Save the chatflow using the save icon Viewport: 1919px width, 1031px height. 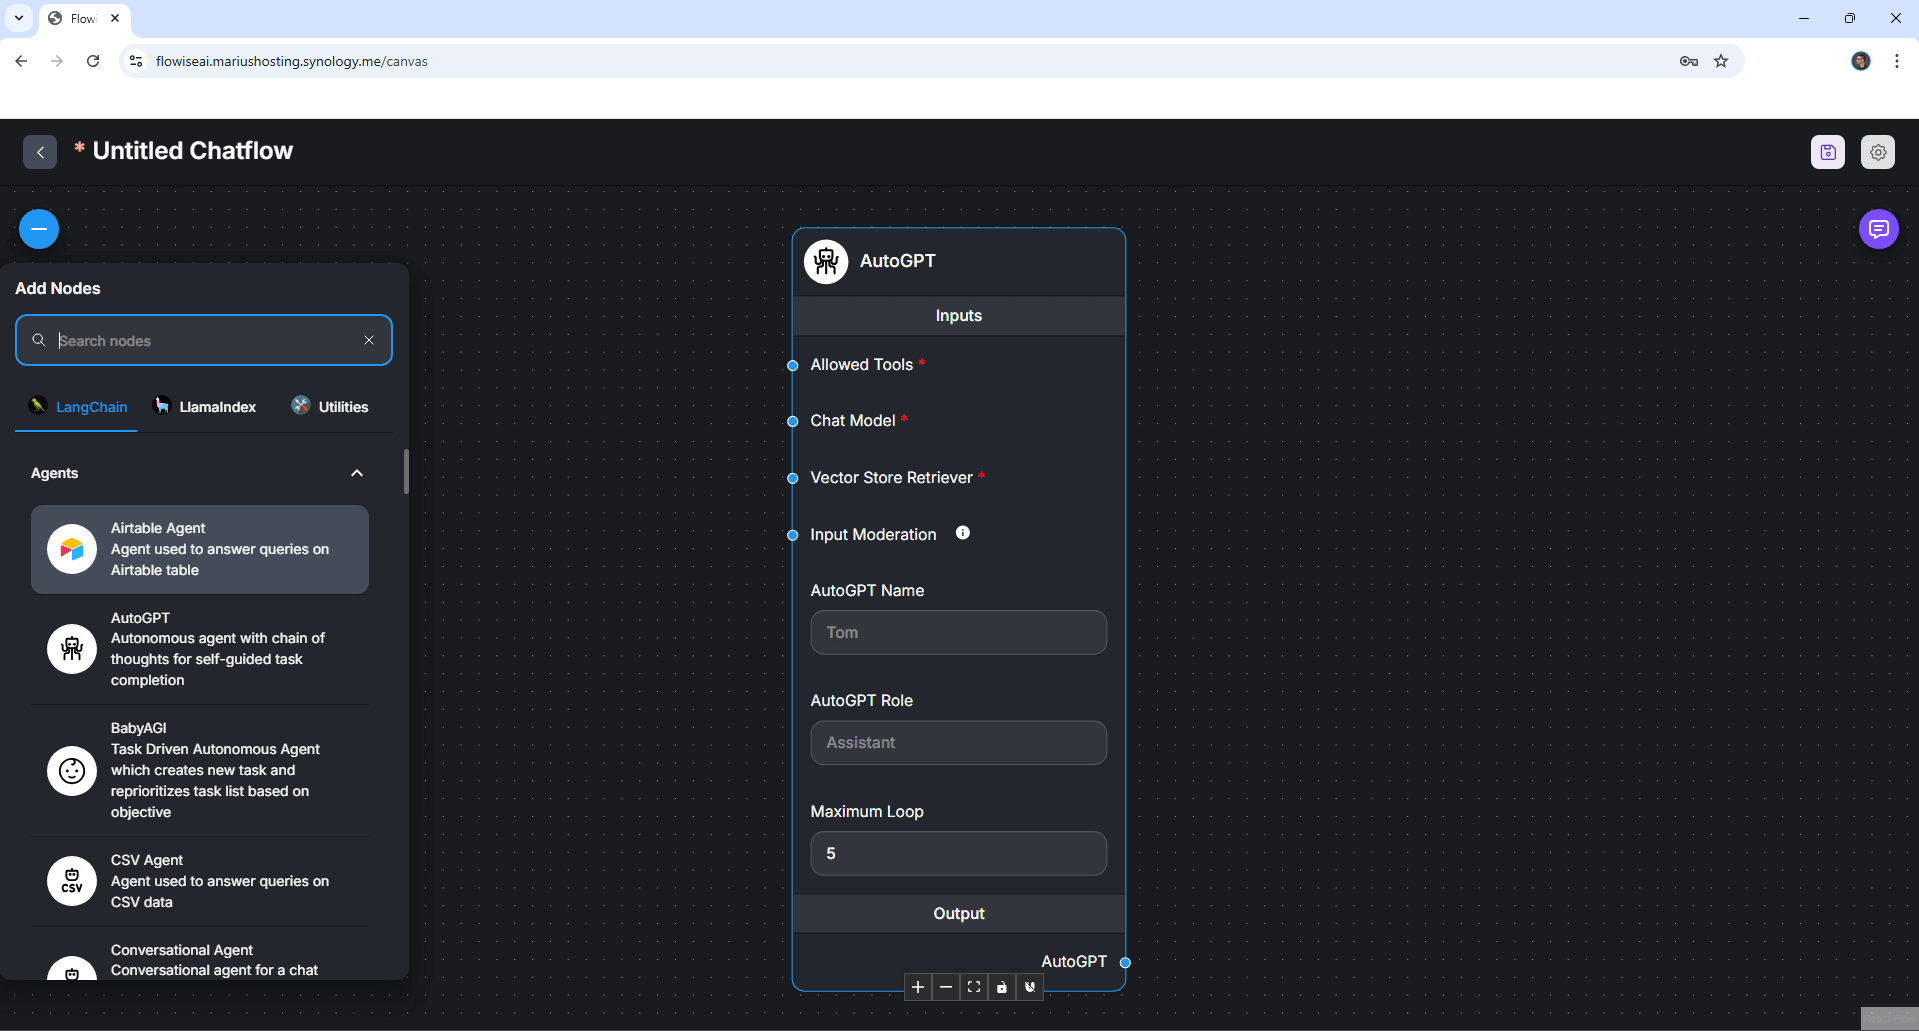[1828, 152]
